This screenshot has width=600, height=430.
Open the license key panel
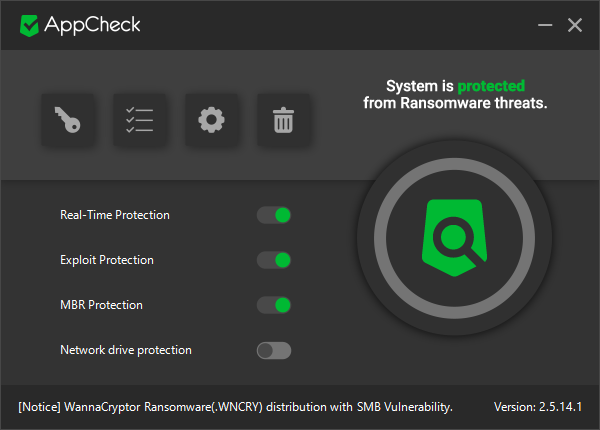point(69,121)
